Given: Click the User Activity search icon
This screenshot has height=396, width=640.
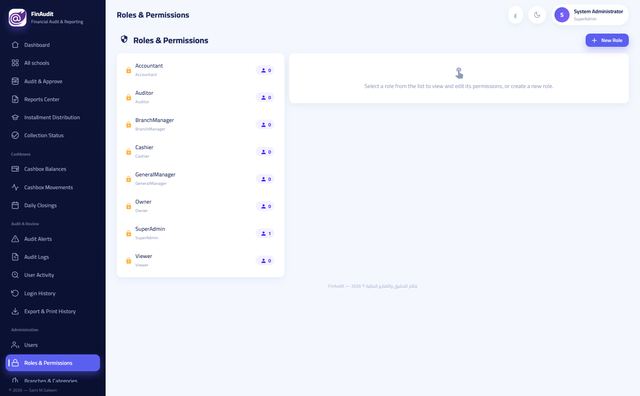Looking at the screenshot, I should (15, 275).
